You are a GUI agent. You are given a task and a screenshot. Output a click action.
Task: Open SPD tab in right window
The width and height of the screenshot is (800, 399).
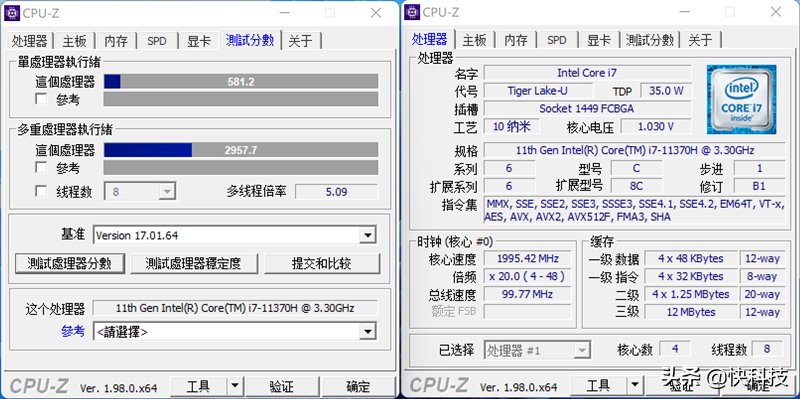coord(557,40)
